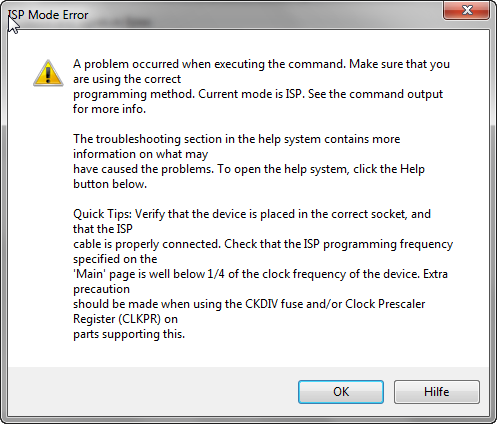Click the 'Quick Tips: Verify' text line
This screenshot has height=424, width=497.
(x=252, y=214)
